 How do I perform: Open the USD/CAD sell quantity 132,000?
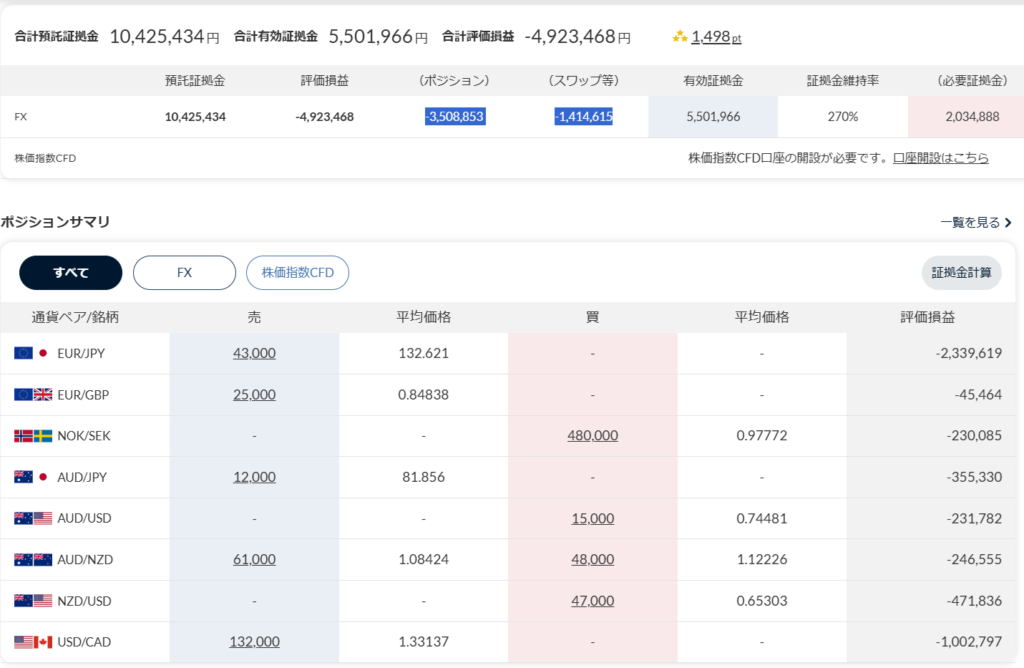pyautogui.click(x=254, y=641)
